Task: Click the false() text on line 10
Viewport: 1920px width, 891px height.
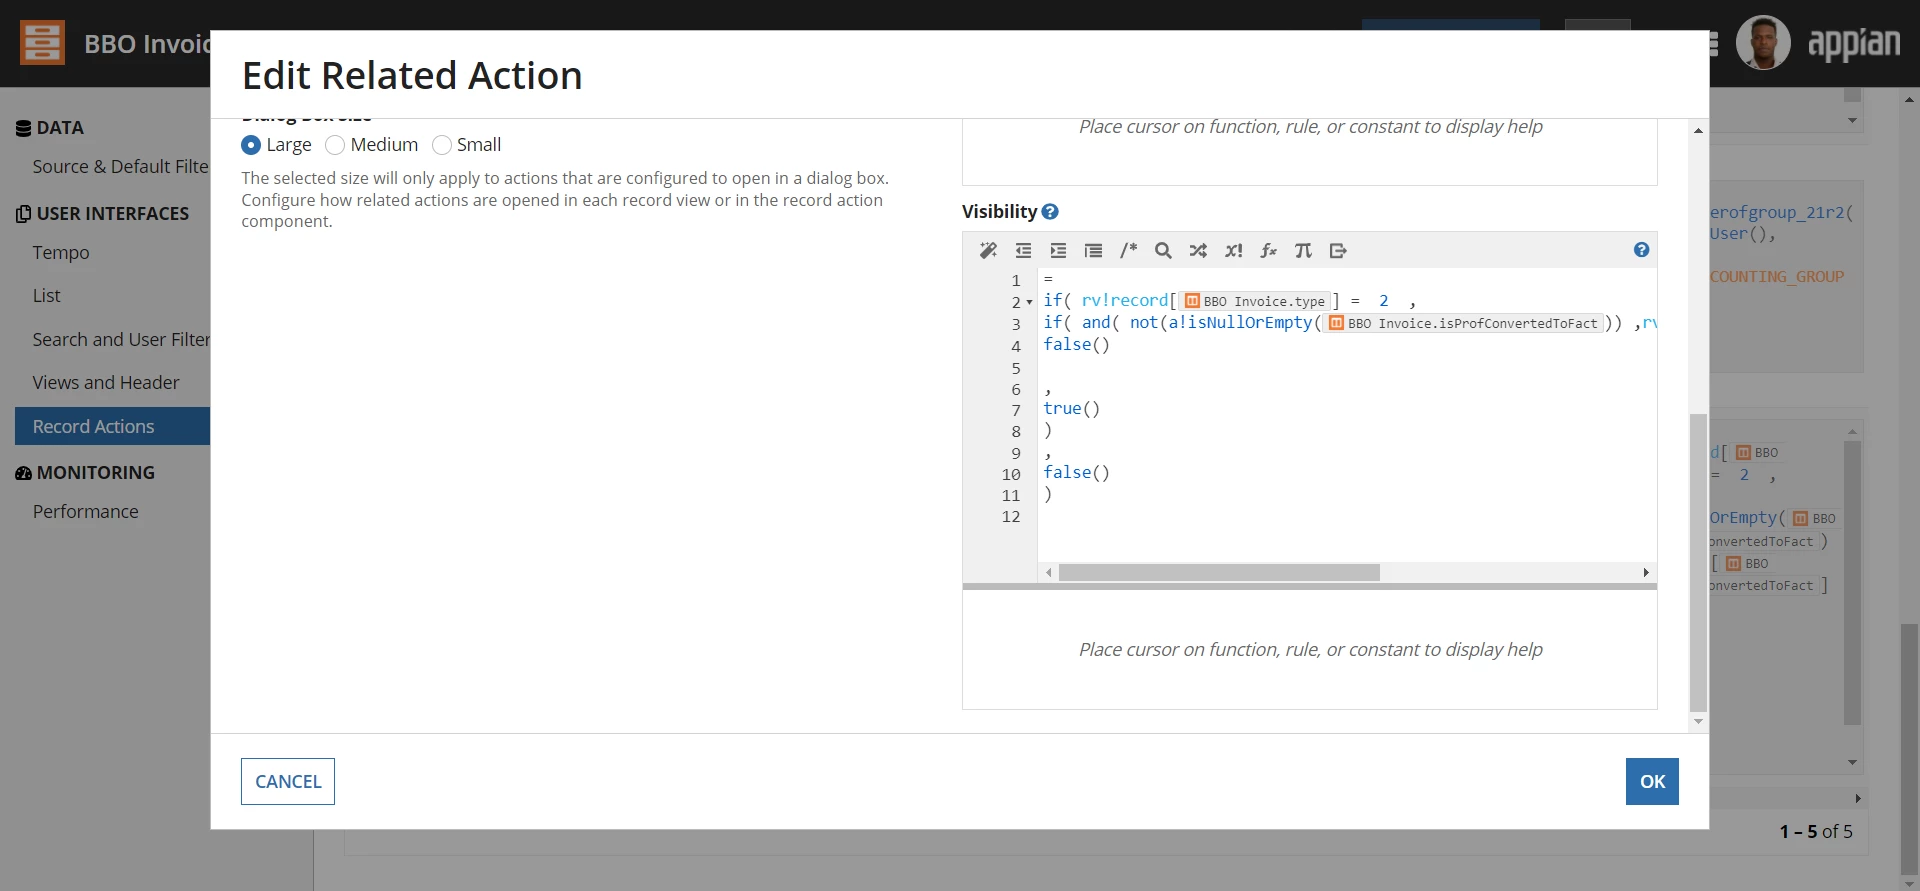Action: tap(1076, 473)
